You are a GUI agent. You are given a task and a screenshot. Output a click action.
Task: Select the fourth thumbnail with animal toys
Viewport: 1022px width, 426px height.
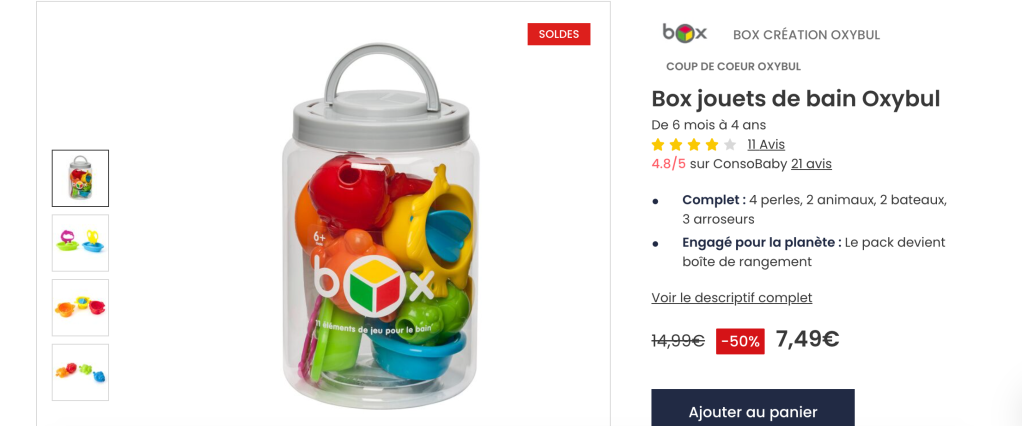[80, 372]
